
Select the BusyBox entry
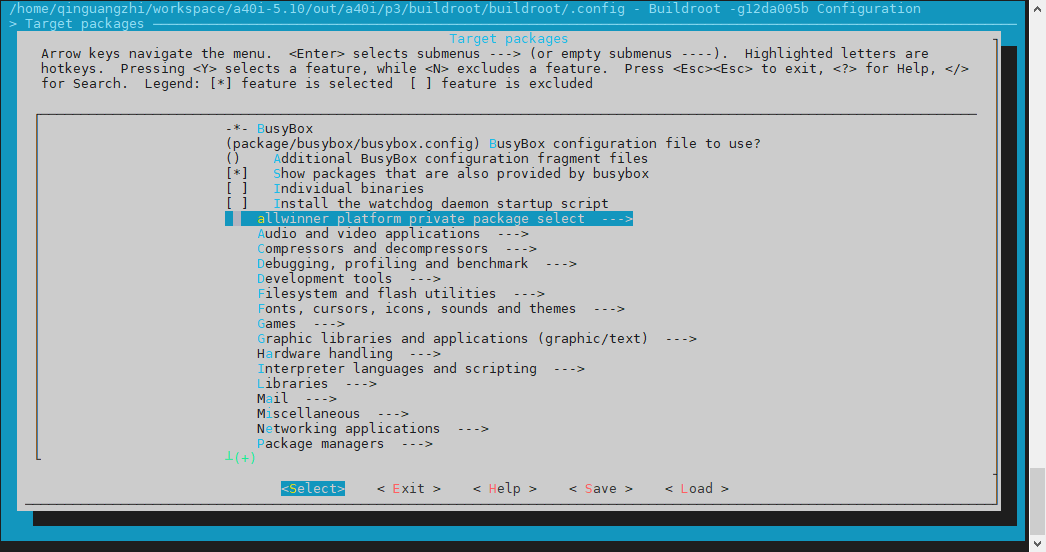(x=270, y=129)
